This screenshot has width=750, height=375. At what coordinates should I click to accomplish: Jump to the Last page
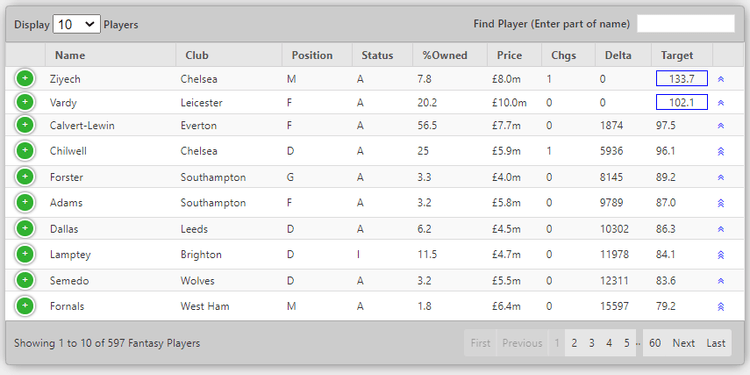point(716,343)
